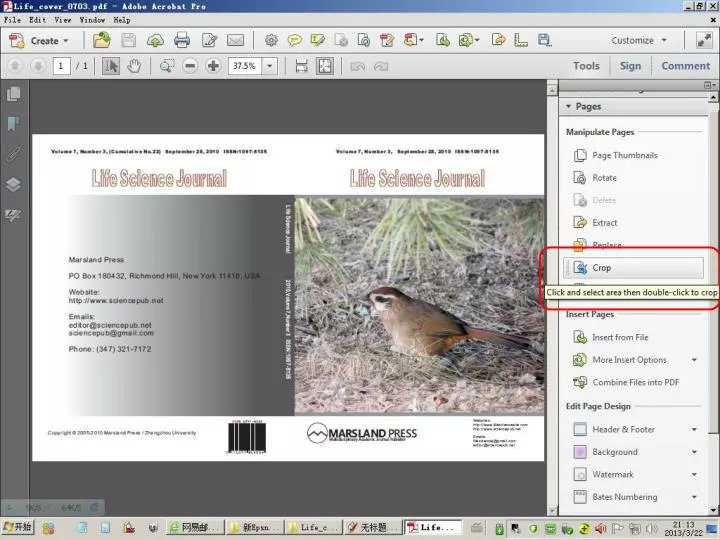720x540 pixels.
Task: Select the Hand pan tool
Action: (x=134, y=66)
